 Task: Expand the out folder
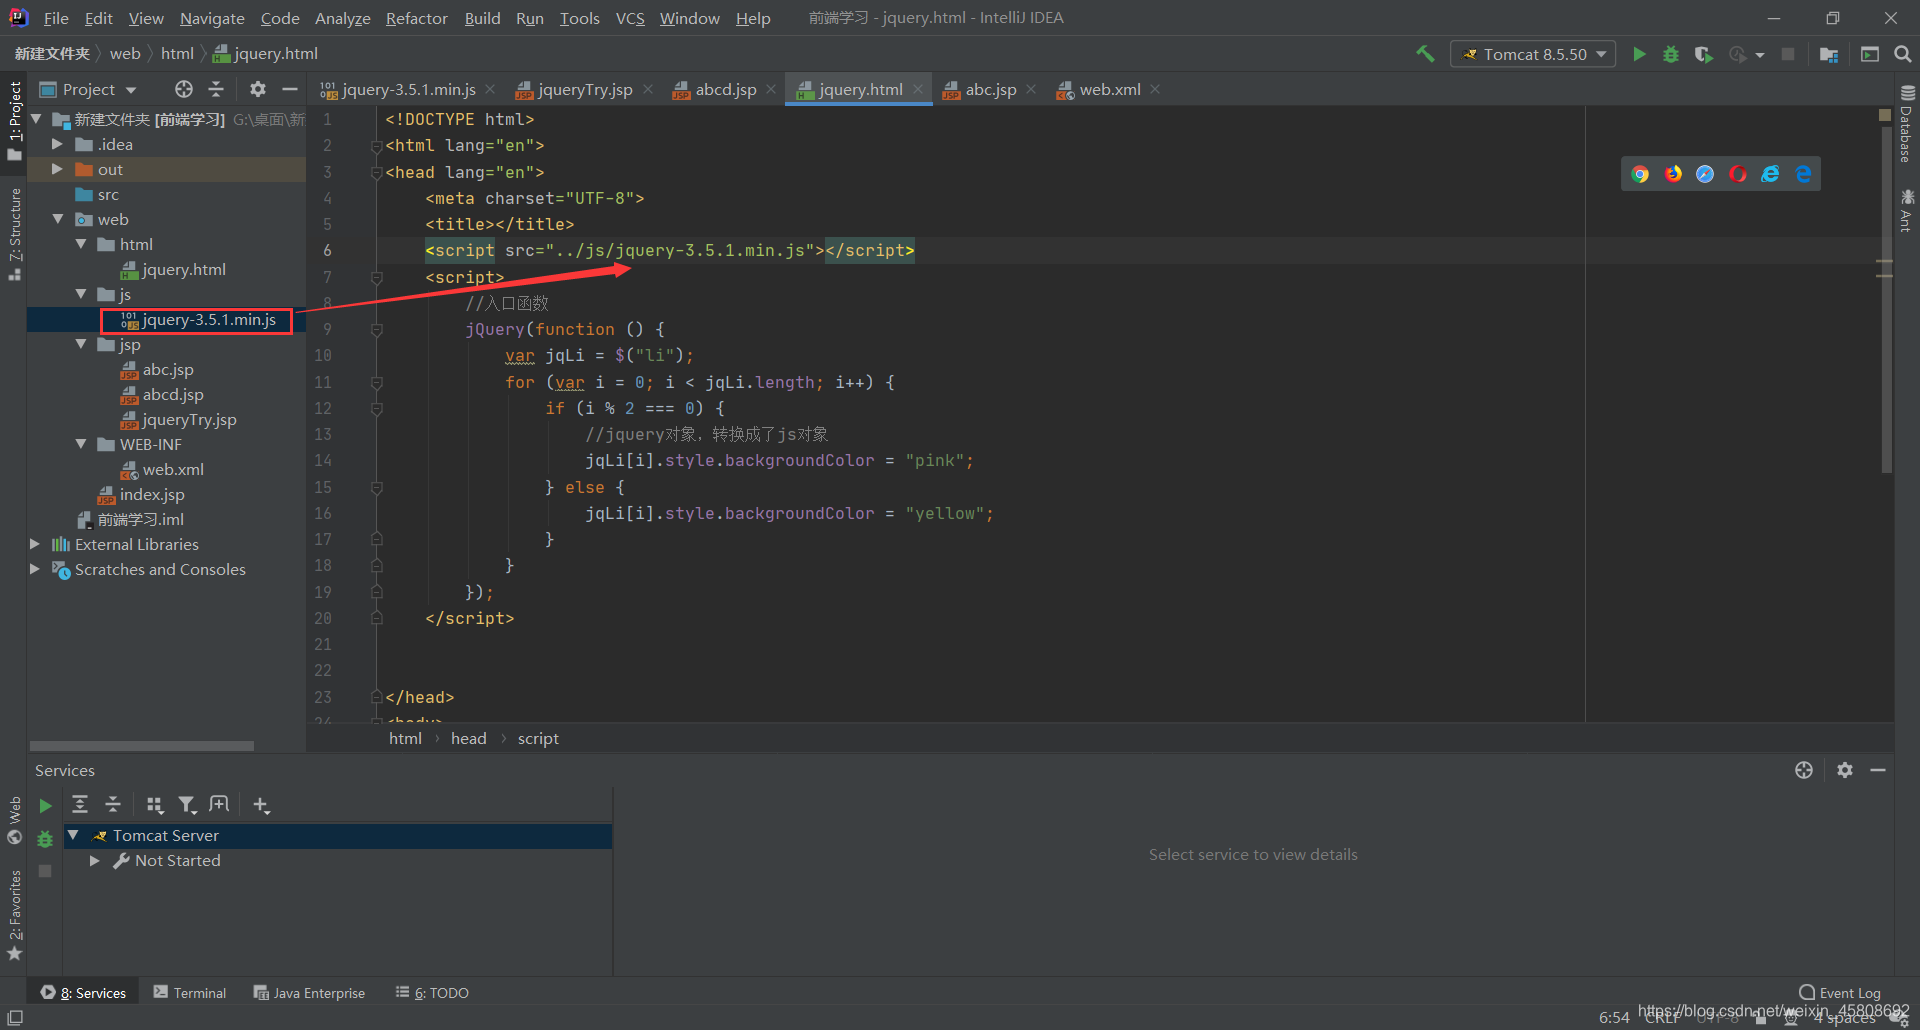click(x=57, y=169)
